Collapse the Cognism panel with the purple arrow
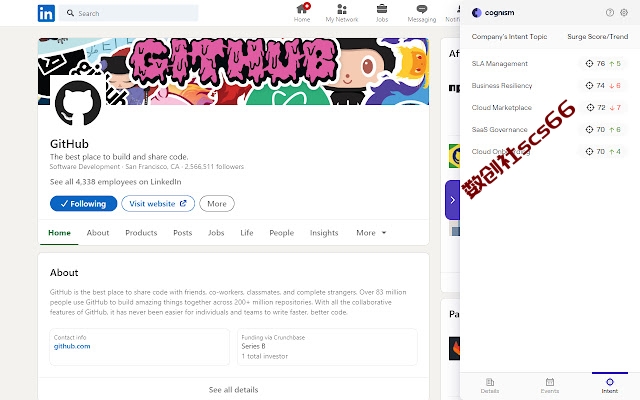Viewport: 640px width, 400px height. click(x=452, y=200)
